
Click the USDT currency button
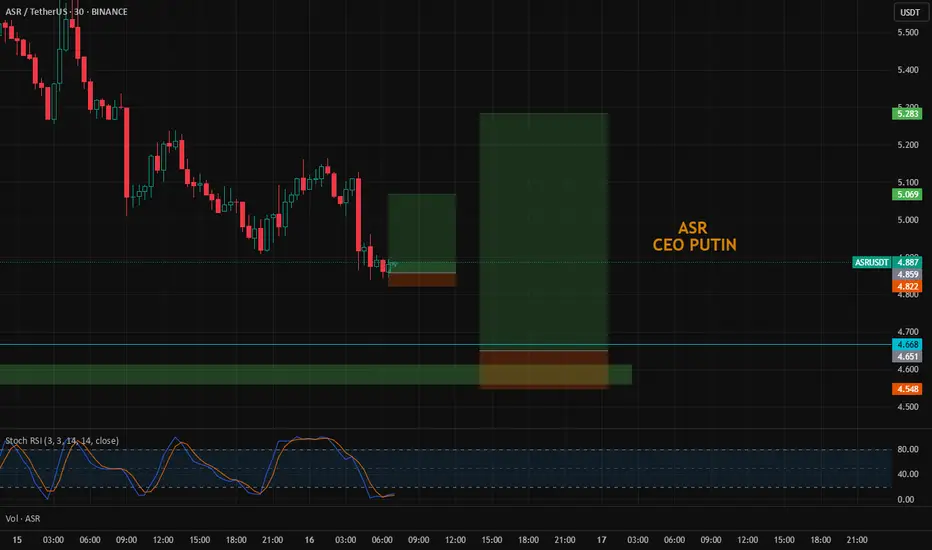point(910,12)
